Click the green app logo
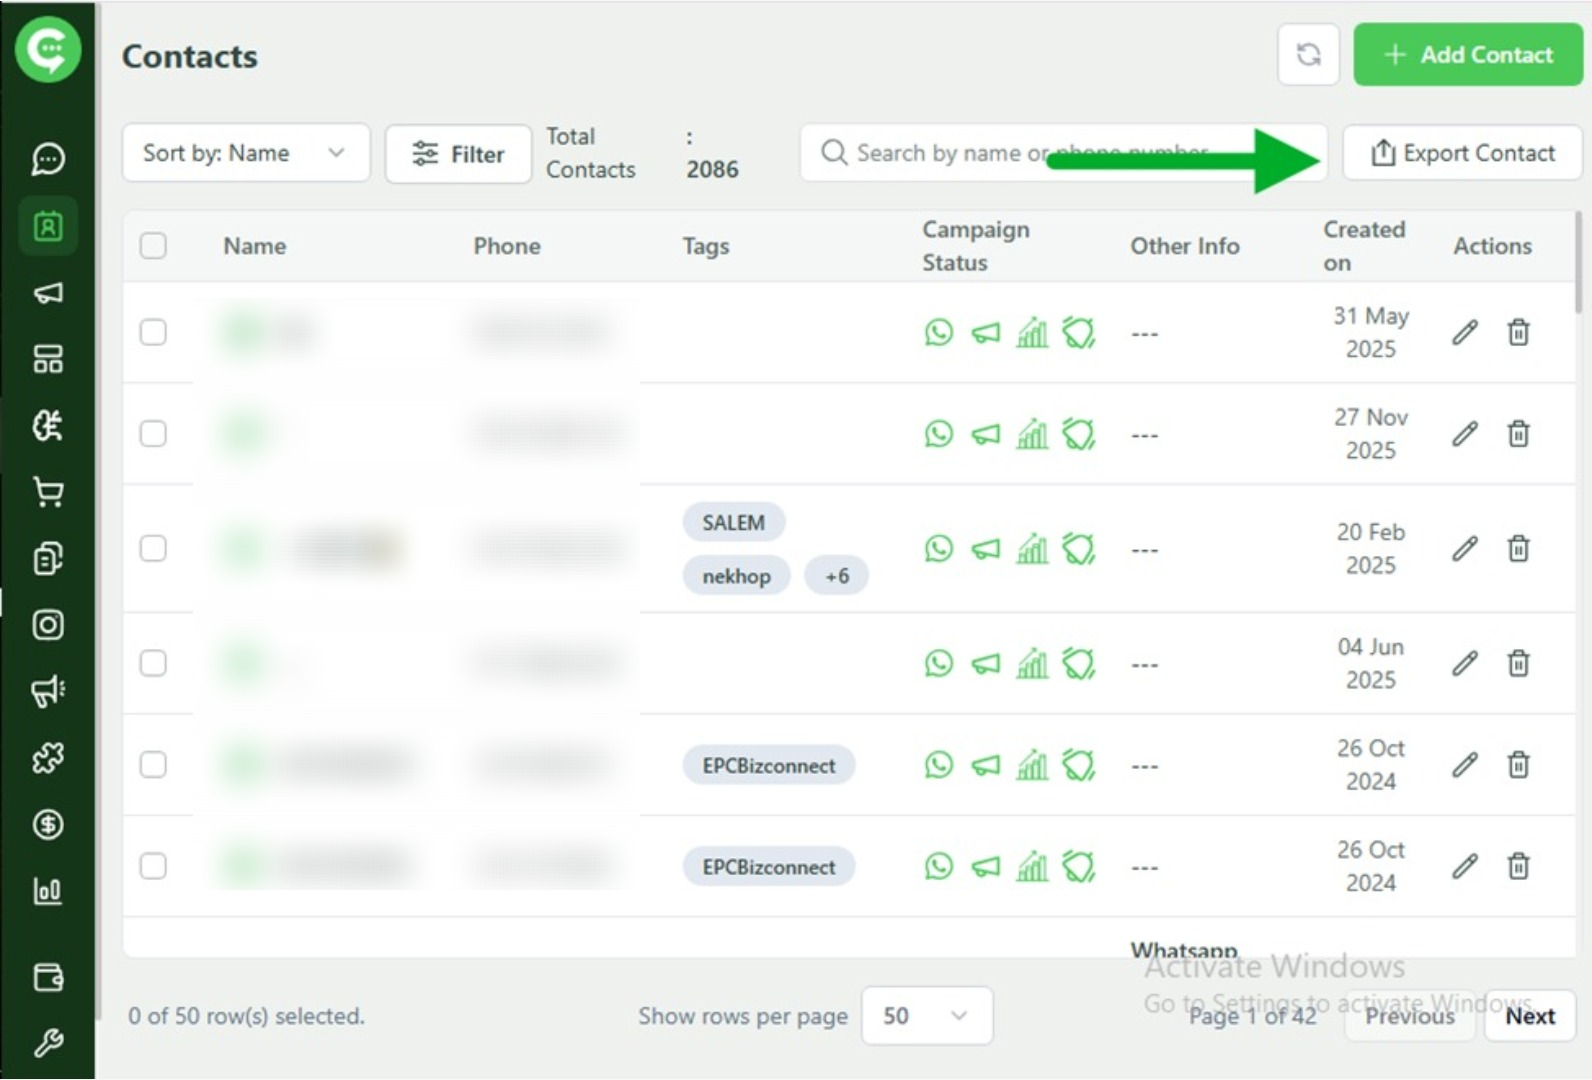 pyautogui.click(x=48, y=48)
